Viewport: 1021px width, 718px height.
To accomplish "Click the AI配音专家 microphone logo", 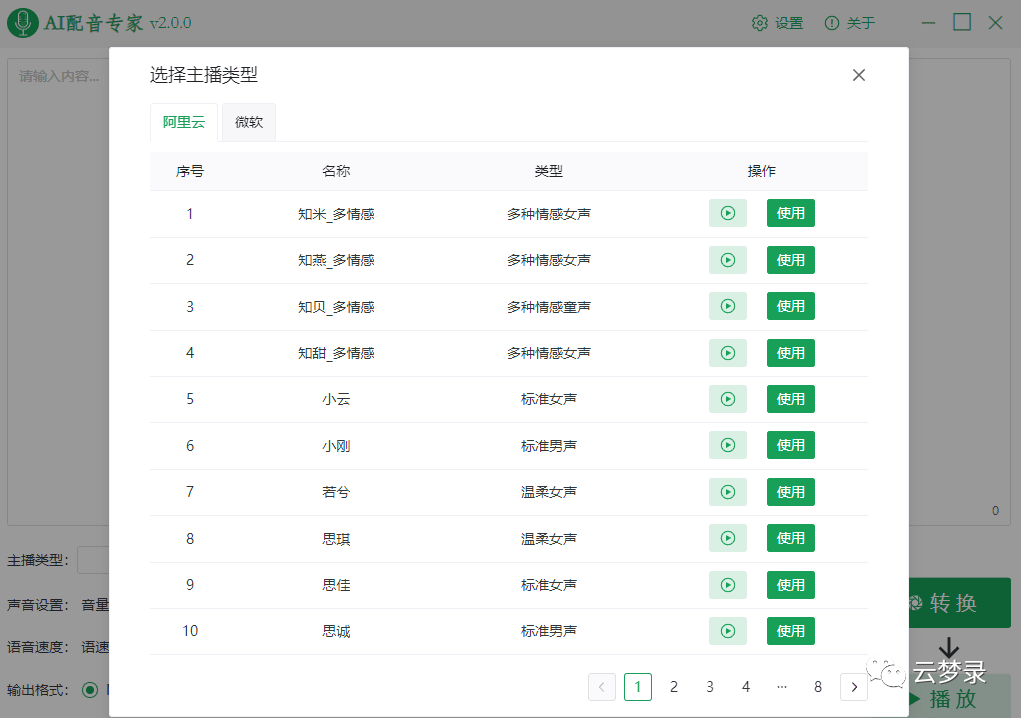I will [x=21, y=22].
